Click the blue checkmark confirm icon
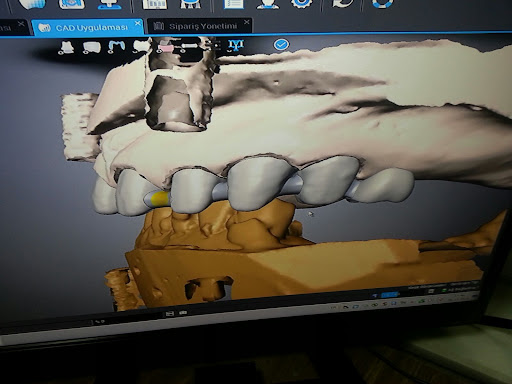This screenshot has height=384, width=512. tap(281, 44)
